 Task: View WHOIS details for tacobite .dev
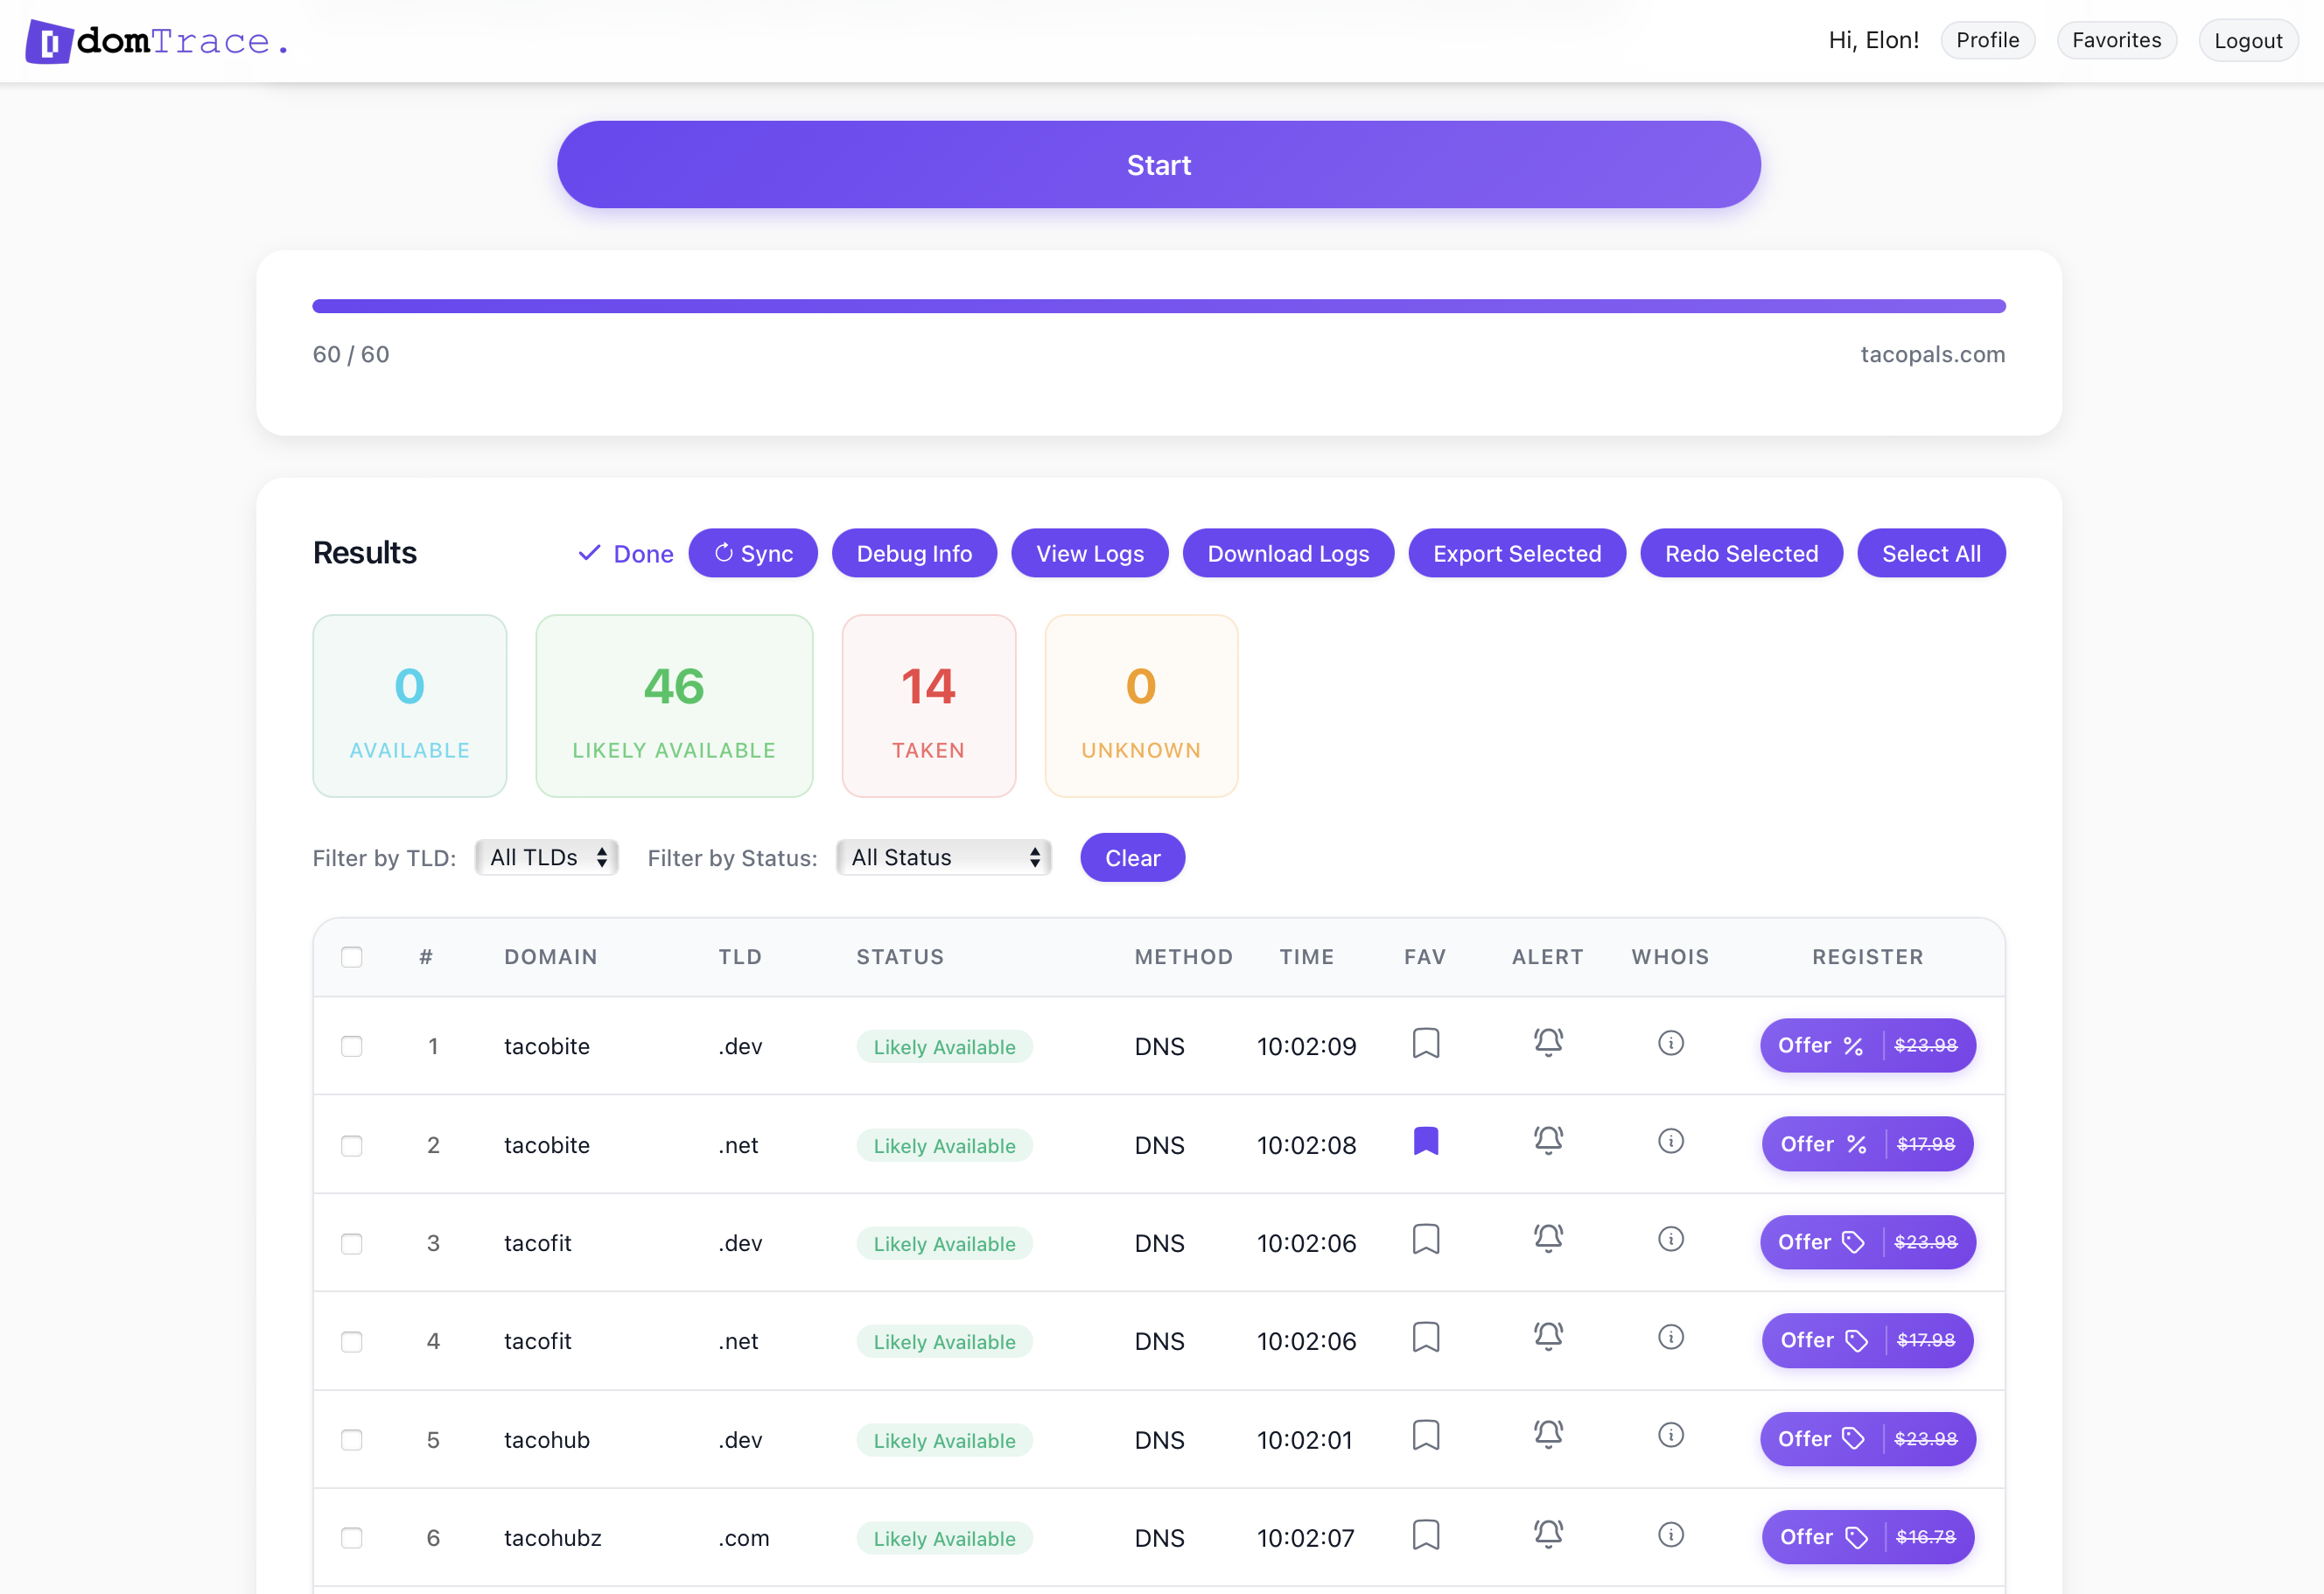coord(1671,1043)
